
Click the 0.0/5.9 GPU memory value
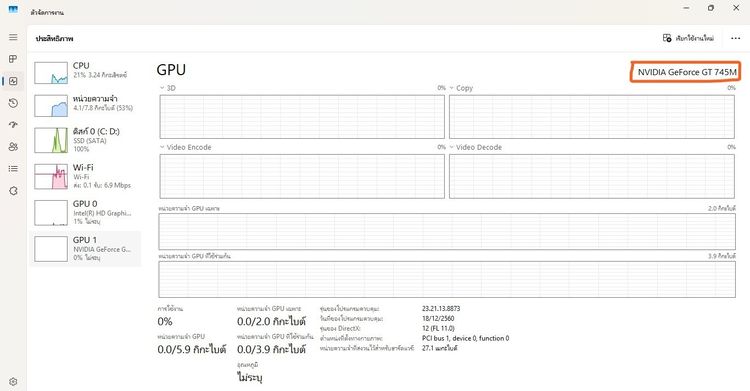click(191, 349)
